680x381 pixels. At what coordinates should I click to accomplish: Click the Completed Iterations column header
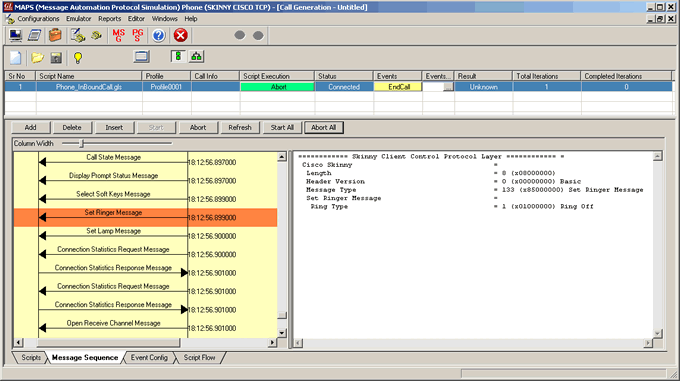pos(626,76)
